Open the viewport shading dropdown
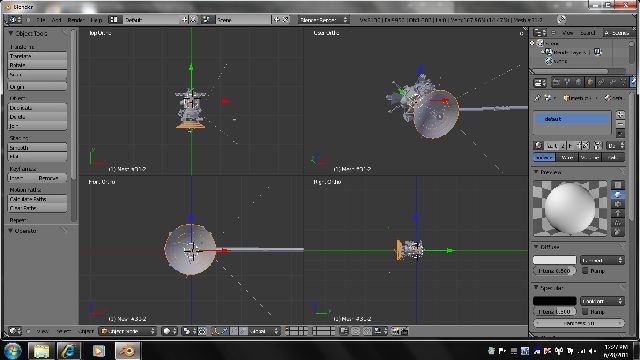 [x=169, y=331]
